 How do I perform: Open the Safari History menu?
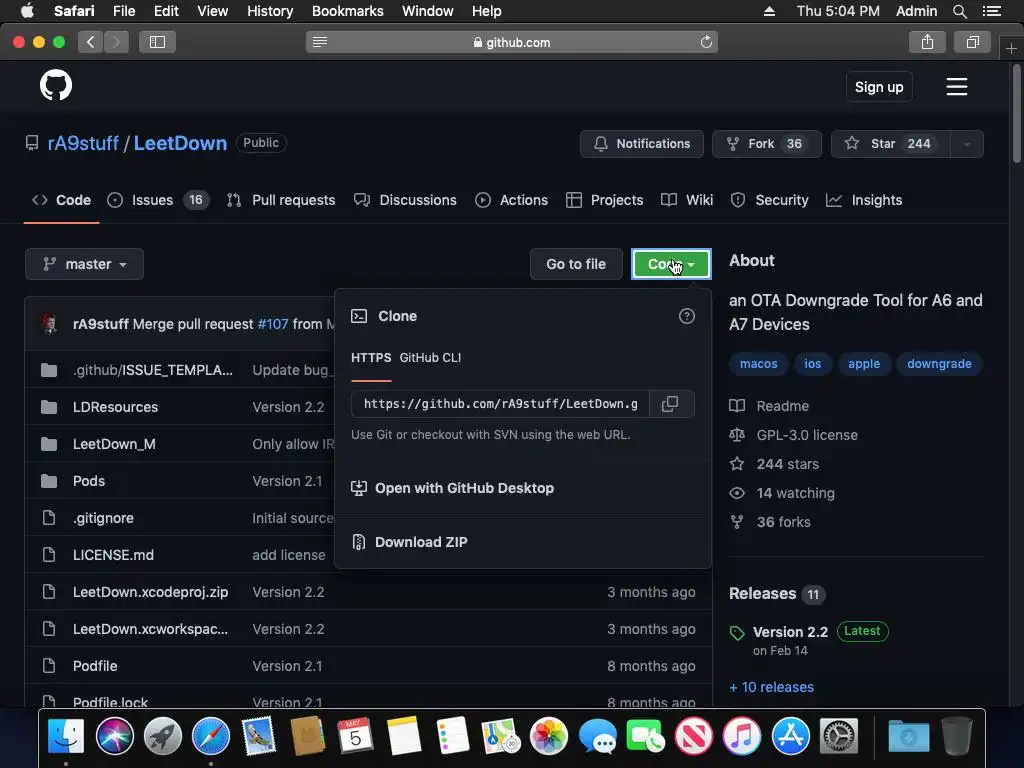point(270,11)
